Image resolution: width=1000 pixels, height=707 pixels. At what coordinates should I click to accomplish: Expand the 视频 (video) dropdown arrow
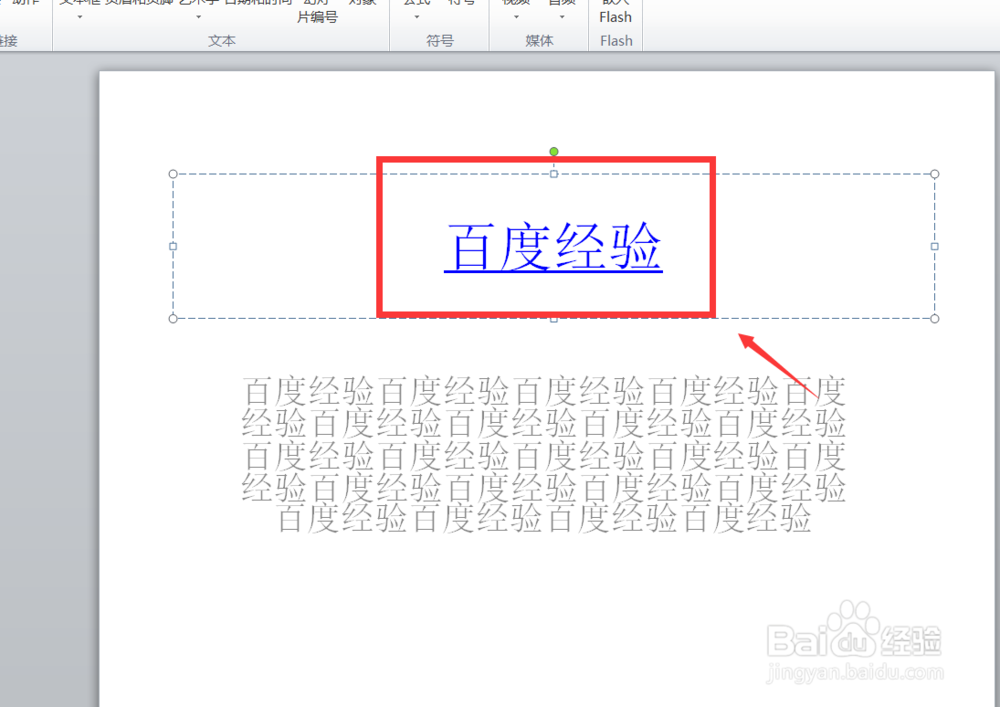(516, 17)
